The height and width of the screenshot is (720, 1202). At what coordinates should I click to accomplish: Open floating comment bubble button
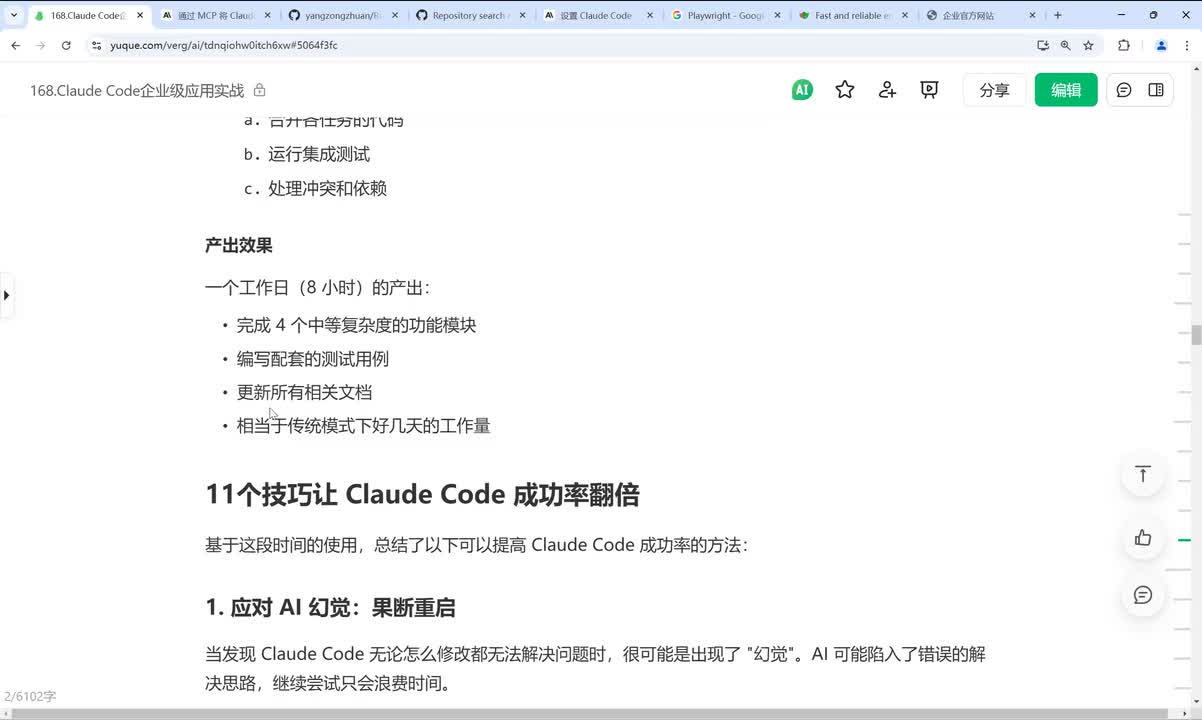pyautogui.click(x=1143, y=595)
